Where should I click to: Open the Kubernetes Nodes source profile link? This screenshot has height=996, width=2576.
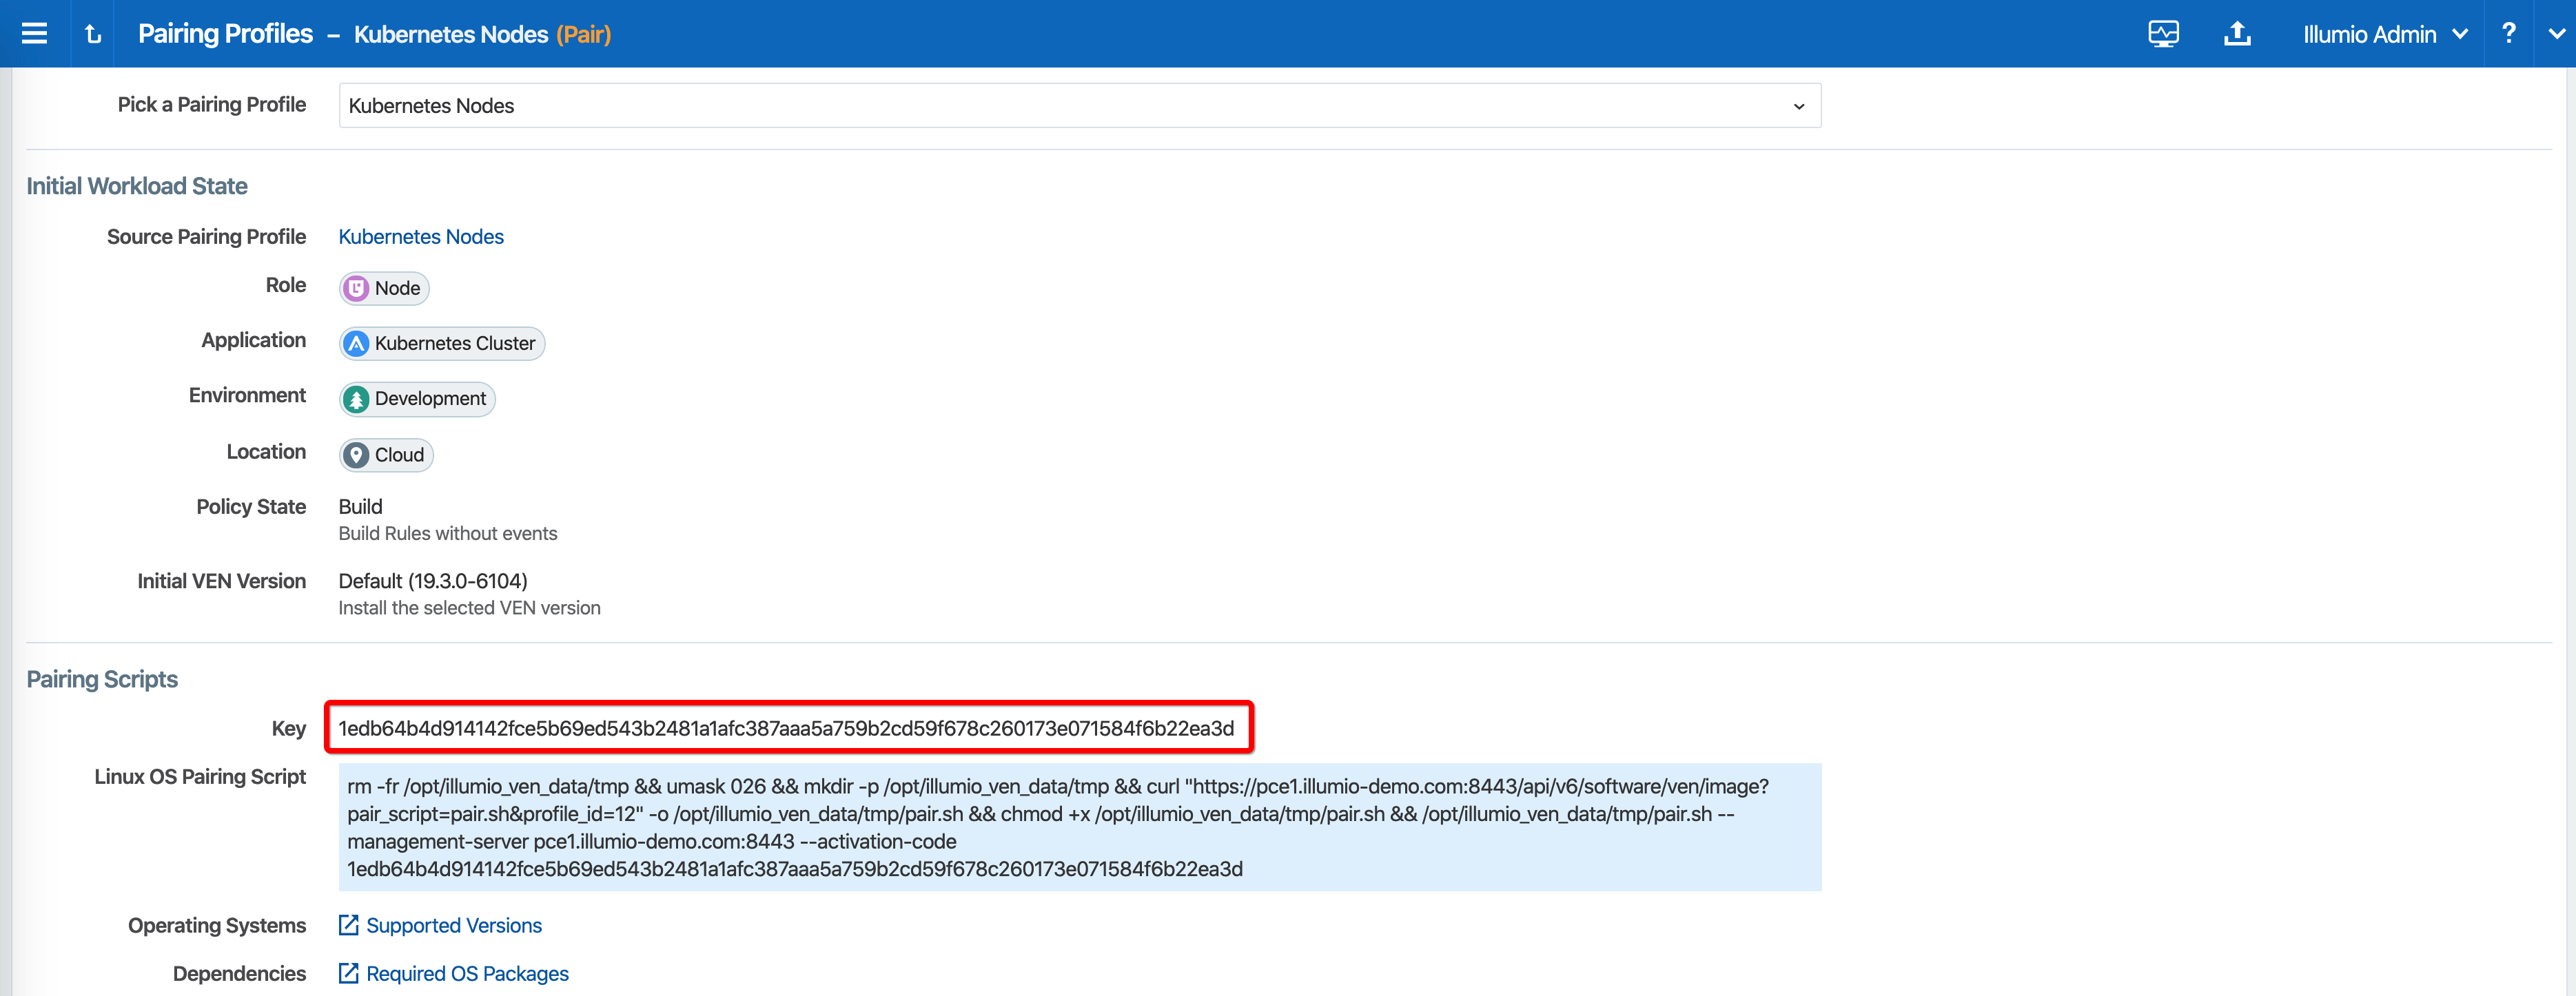pos(420,236)
